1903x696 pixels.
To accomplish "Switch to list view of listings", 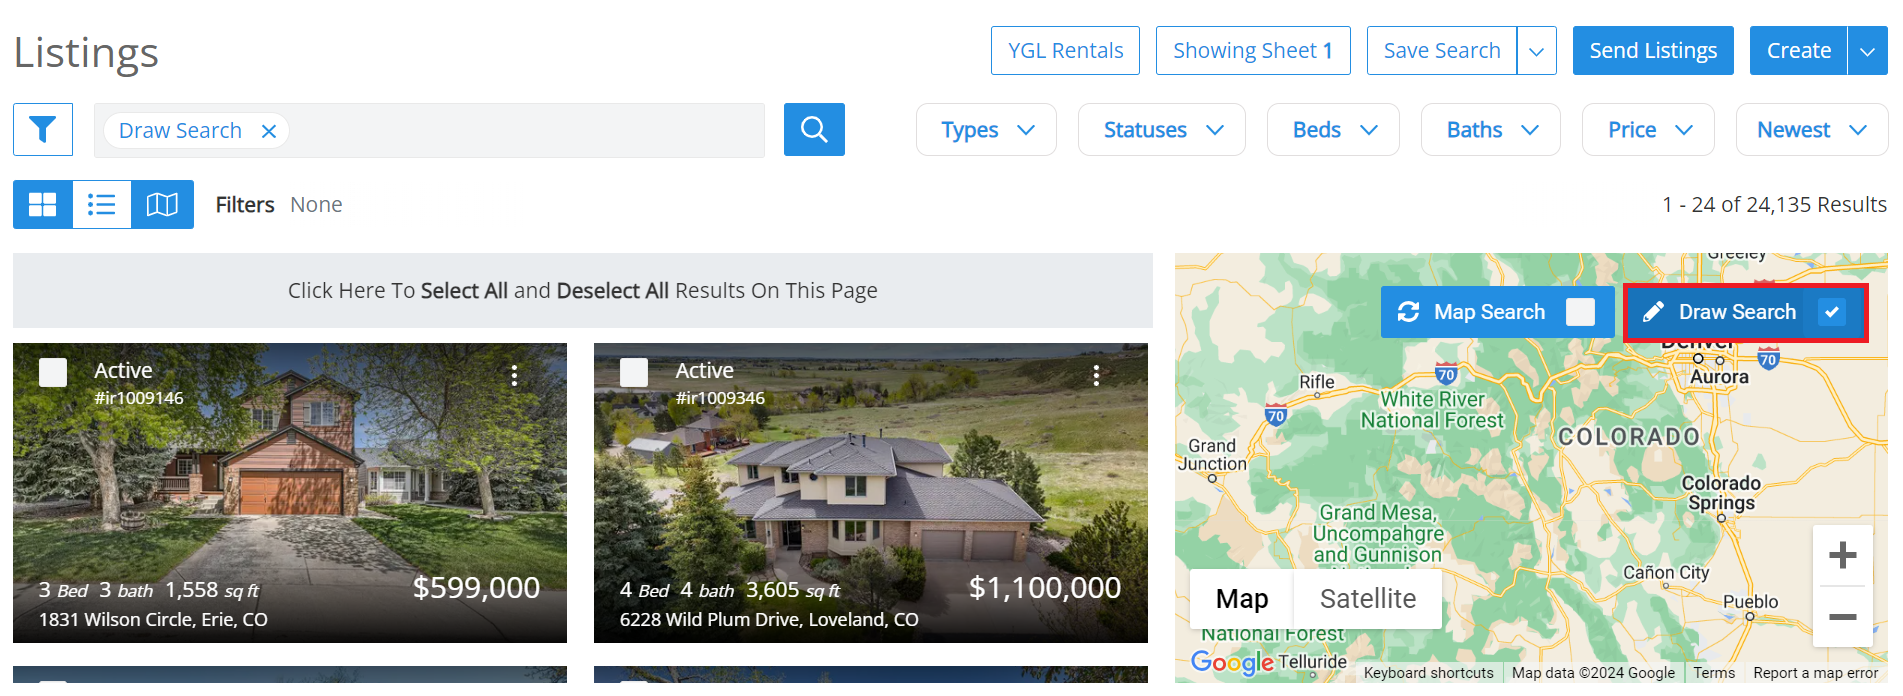I will point(102,204).
